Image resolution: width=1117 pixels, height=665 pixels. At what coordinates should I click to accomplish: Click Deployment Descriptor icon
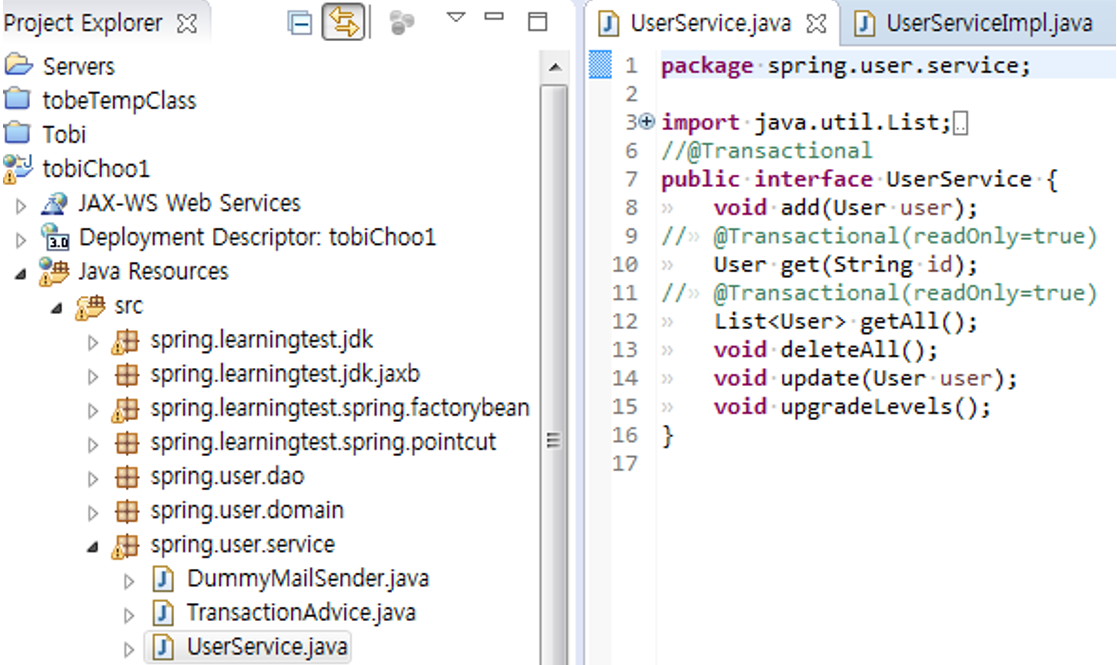(54, 237)
